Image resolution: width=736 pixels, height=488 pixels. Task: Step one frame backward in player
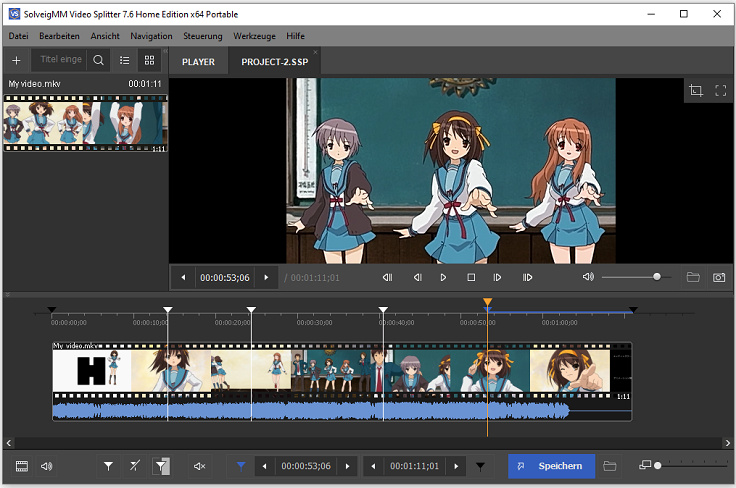pyautogui.click(x=417, y=278)
